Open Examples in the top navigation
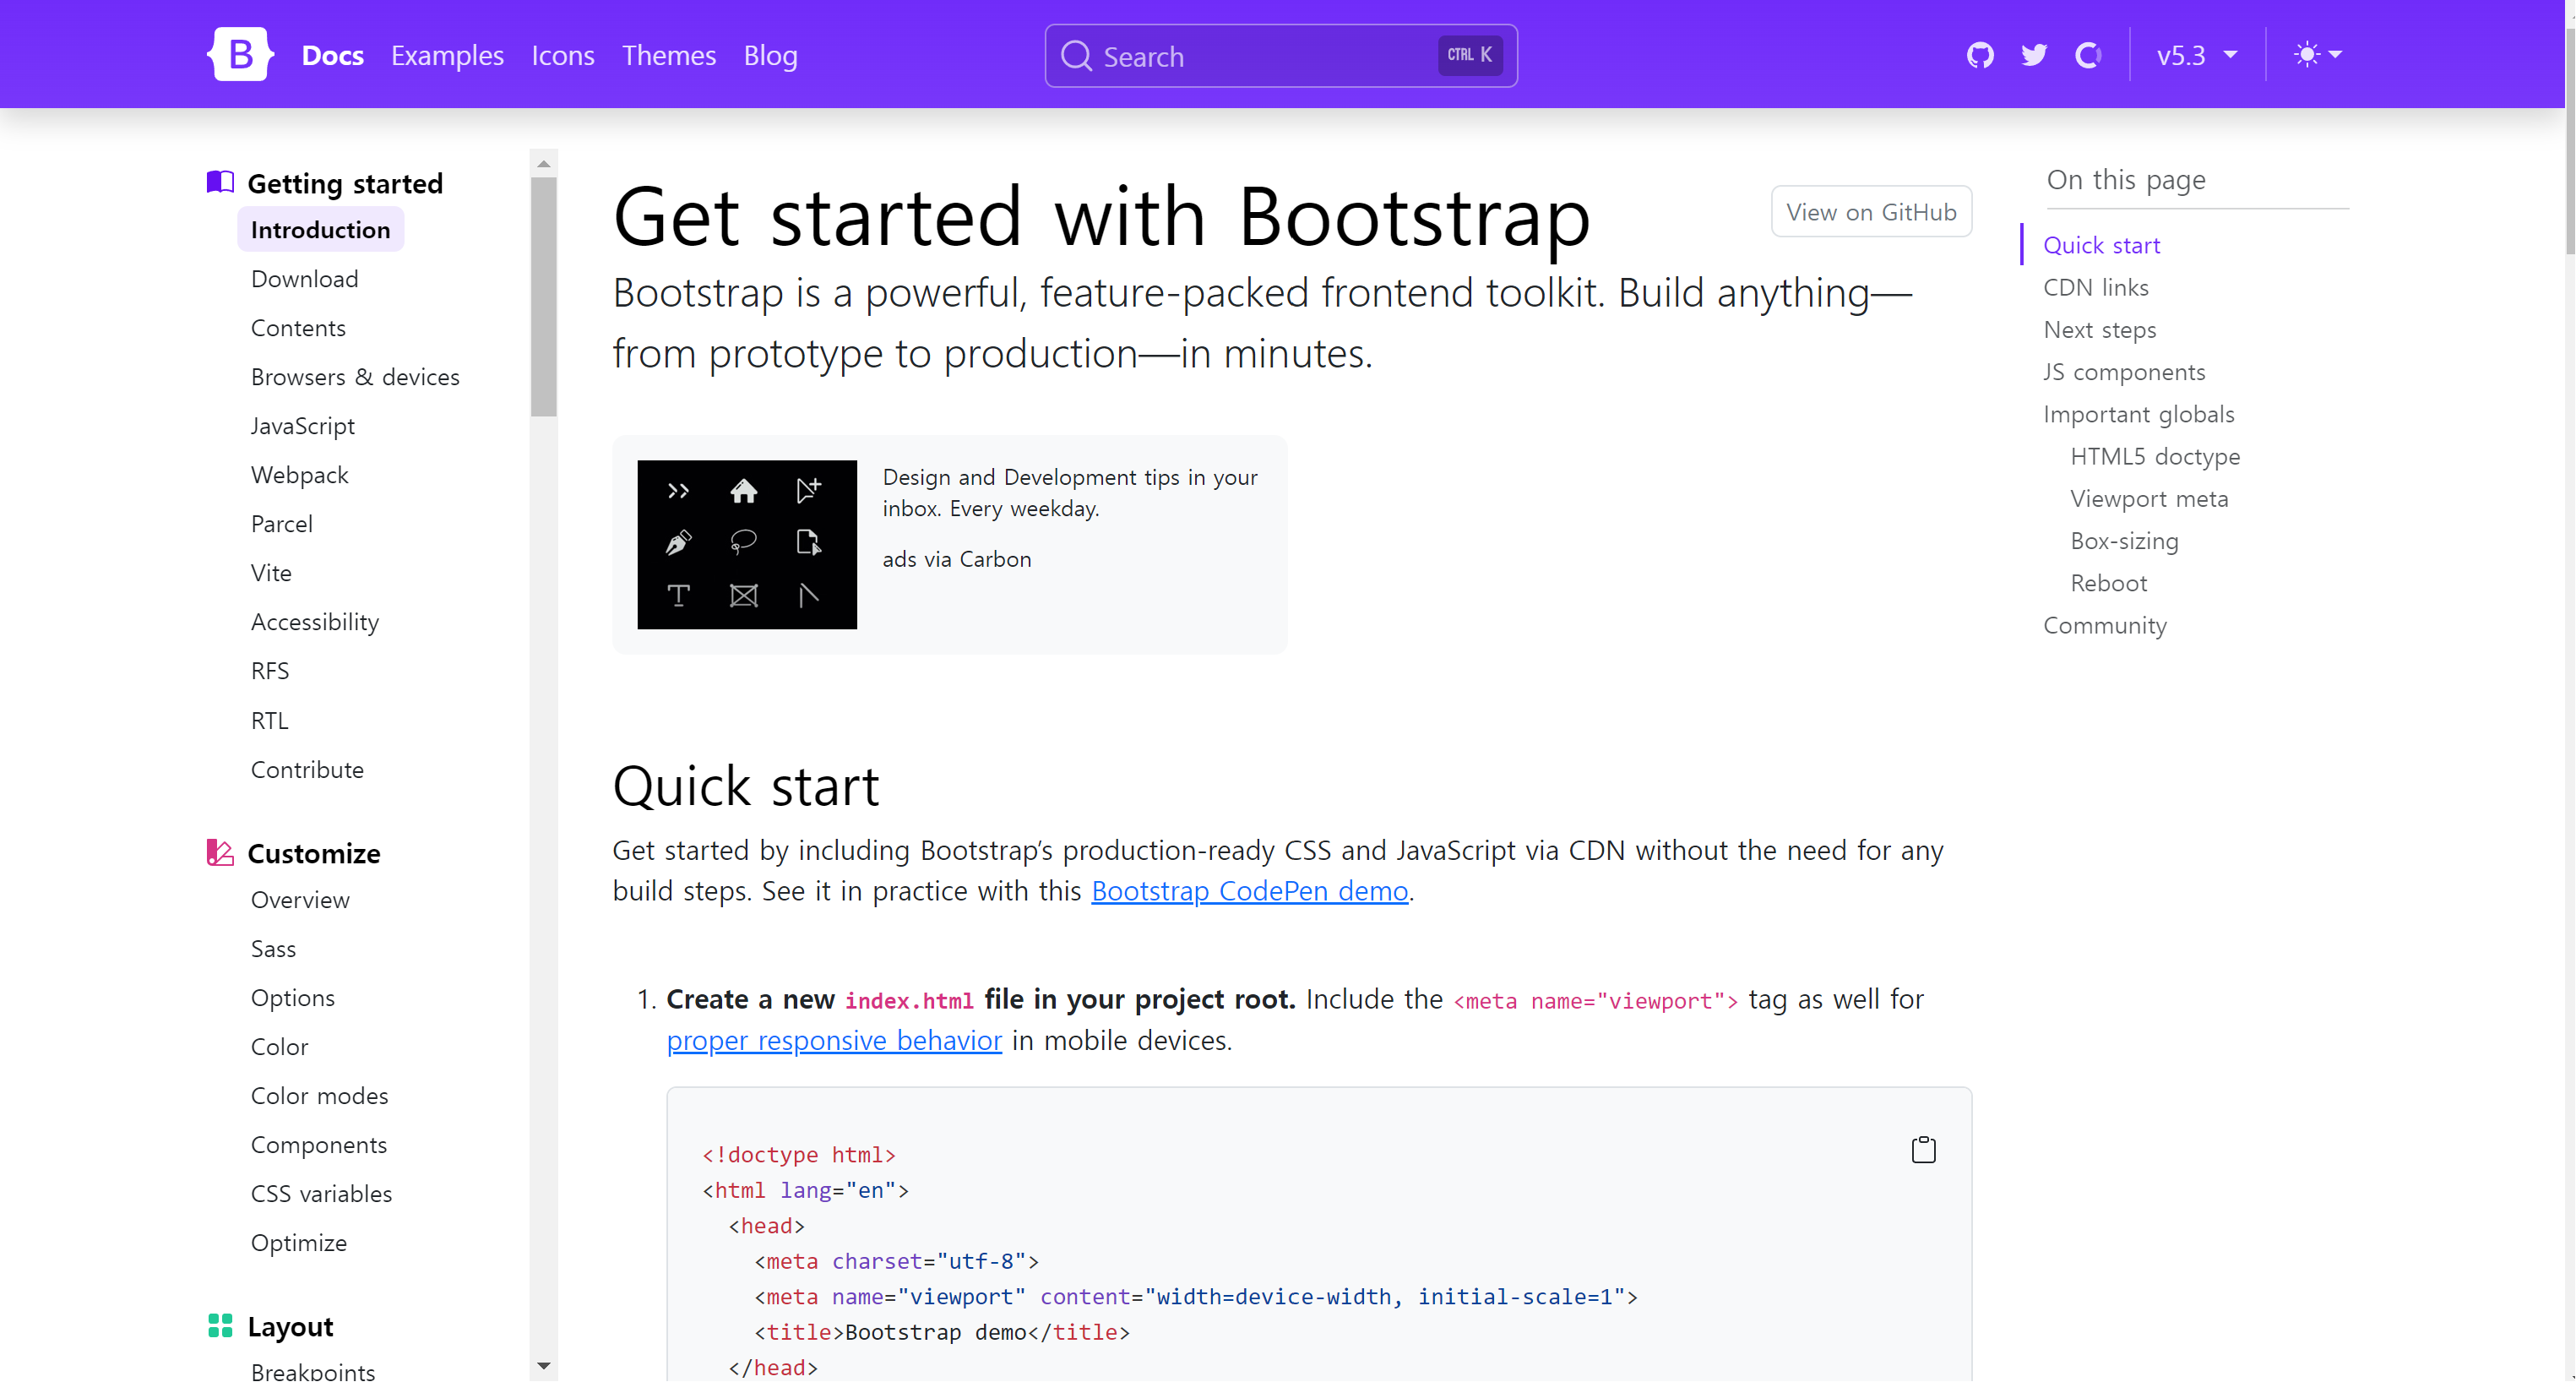The width and height of the screenshot is (2576, 1382). pos(447,55)
